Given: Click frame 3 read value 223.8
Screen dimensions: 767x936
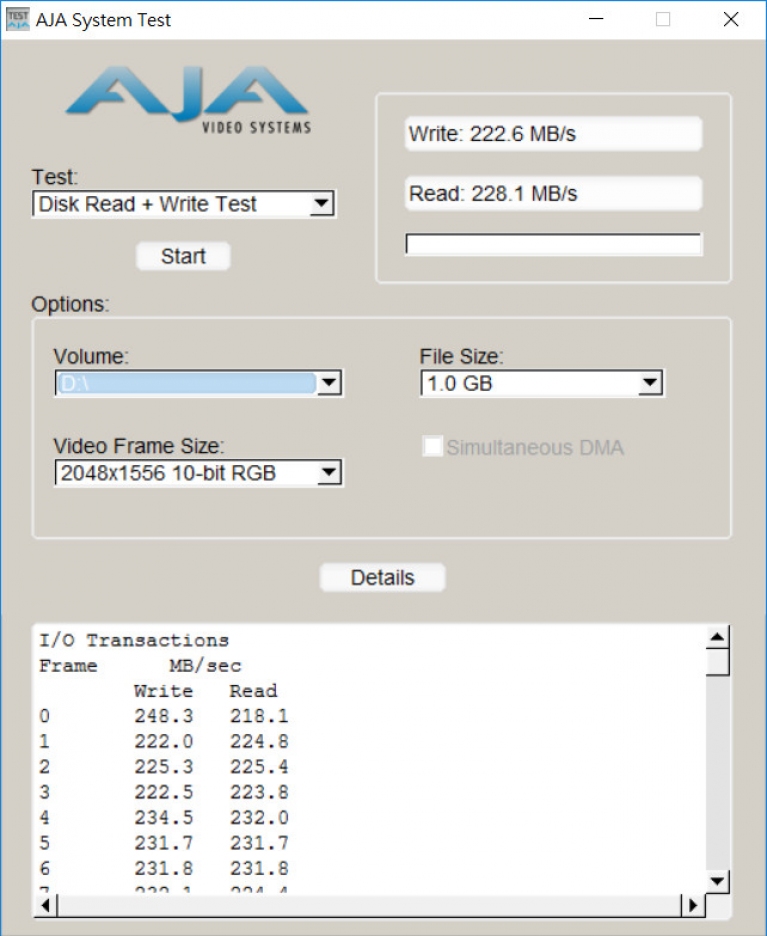Looking at the screenshot, I should pyautogui.click(x=259, y=792).
